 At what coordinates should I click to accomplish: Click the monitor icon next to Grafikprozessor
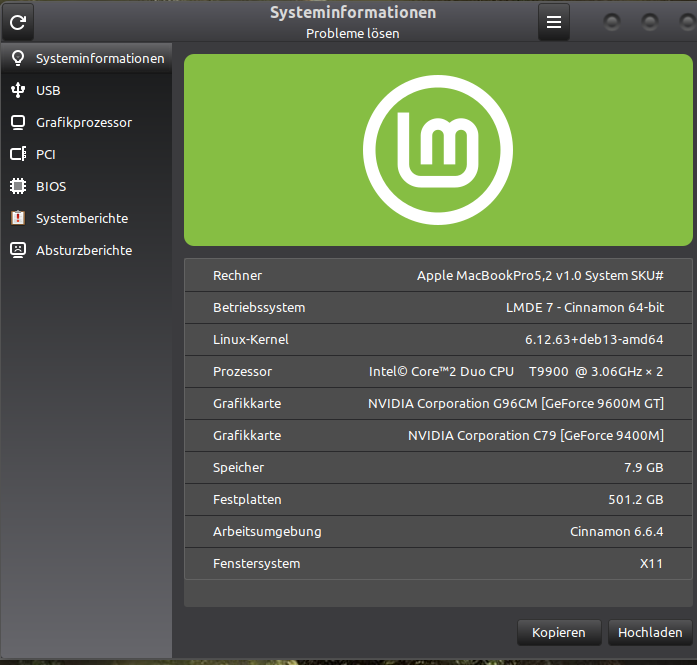click(17, 122)
